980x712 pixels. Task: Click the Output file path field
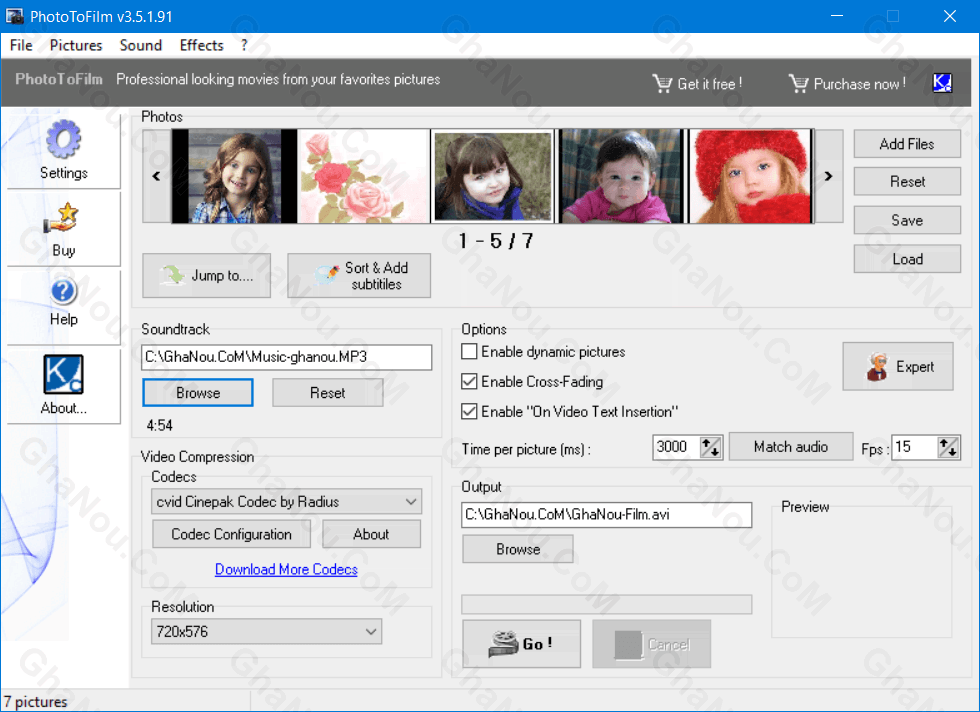click(x=606, y=514)
